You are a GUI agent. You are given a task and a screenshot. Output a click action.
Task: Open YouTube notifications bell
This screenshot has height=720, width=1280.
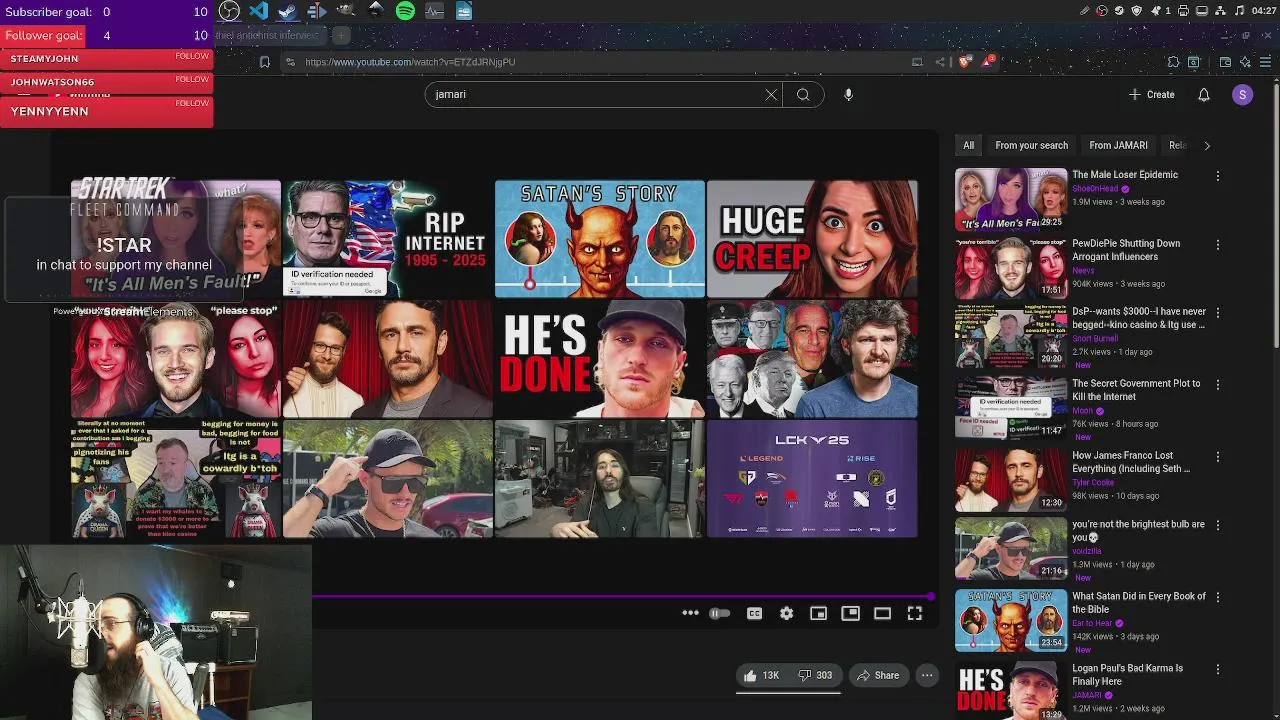pyautogui.click(x=1204, y=94)
